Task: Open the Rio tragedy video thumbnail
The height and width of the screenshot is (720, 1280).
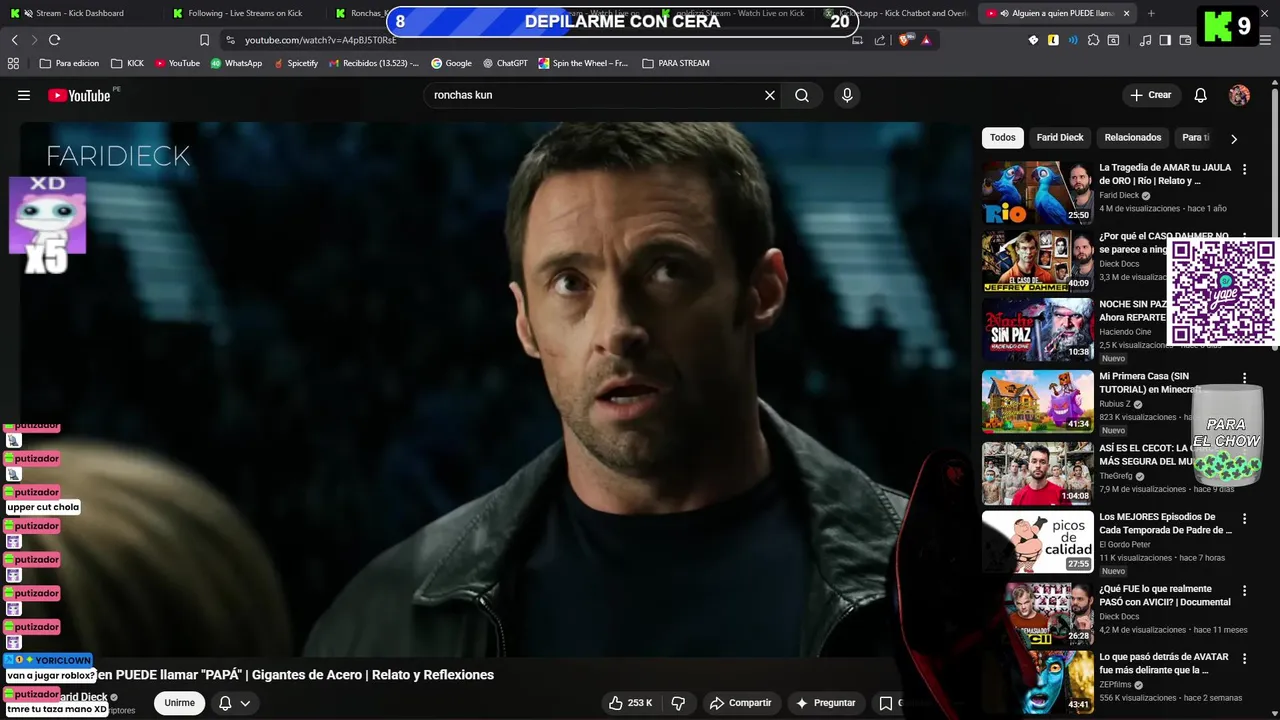Action: [x=1037, y=193]
